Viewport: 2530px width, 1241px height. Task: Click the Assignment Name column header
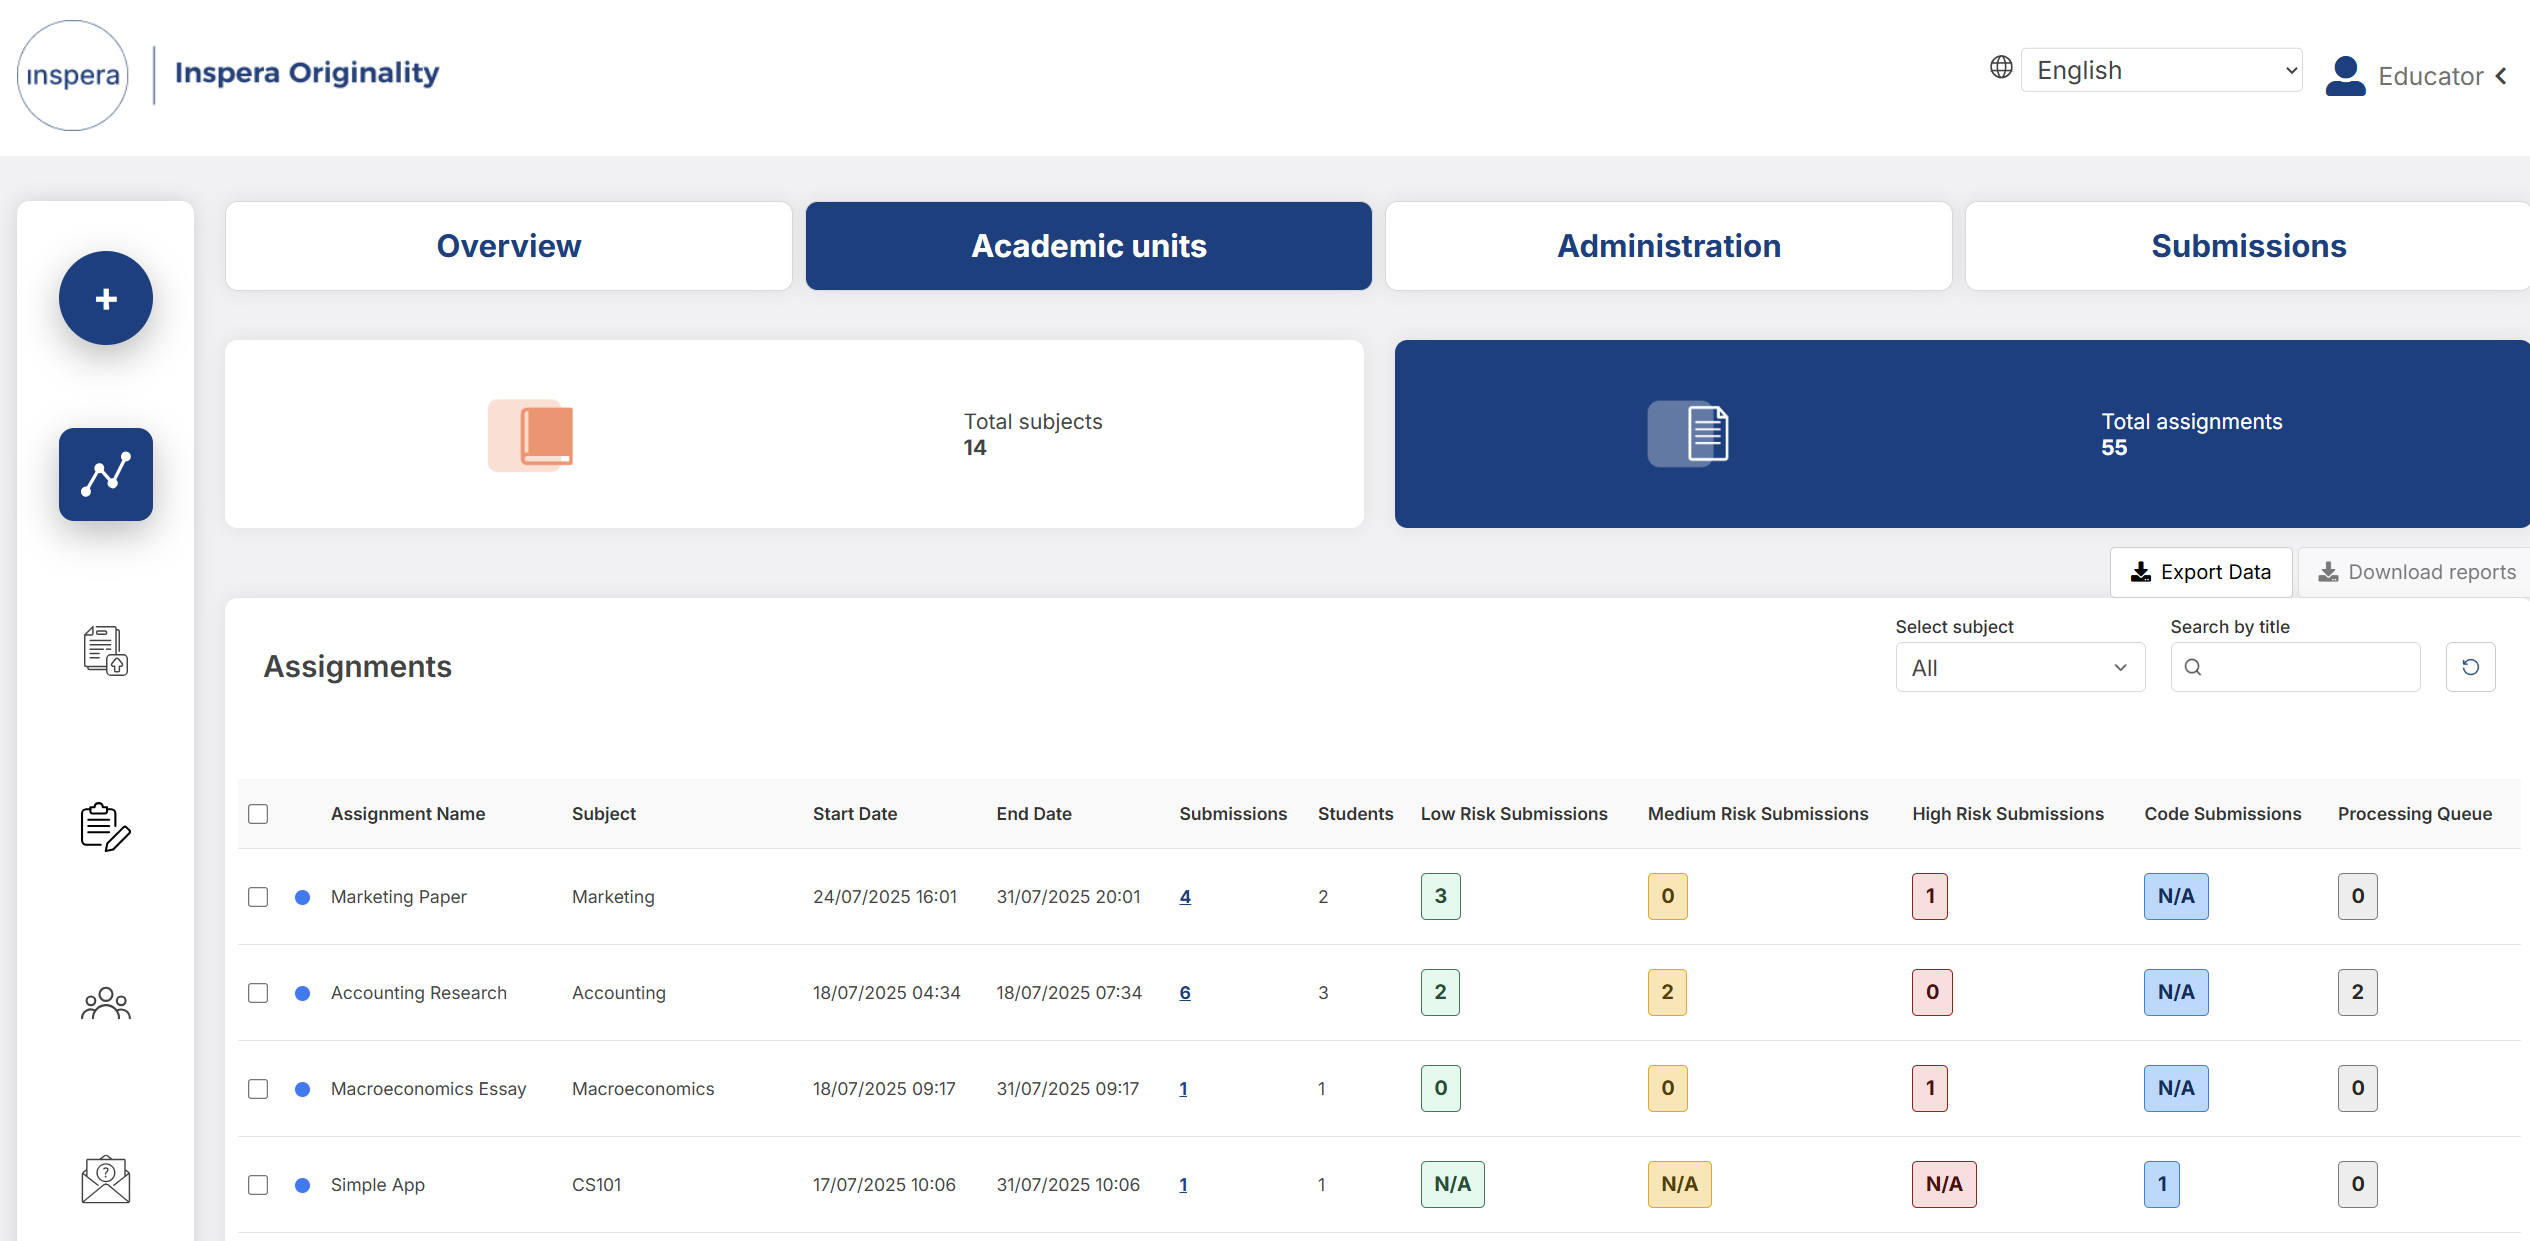(408, 814)
